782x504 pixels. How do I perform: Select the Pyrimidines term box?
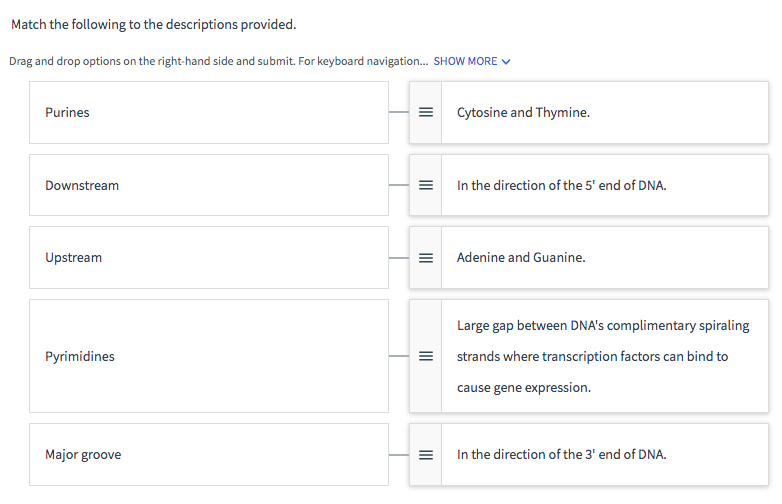(x=208, y=356)
